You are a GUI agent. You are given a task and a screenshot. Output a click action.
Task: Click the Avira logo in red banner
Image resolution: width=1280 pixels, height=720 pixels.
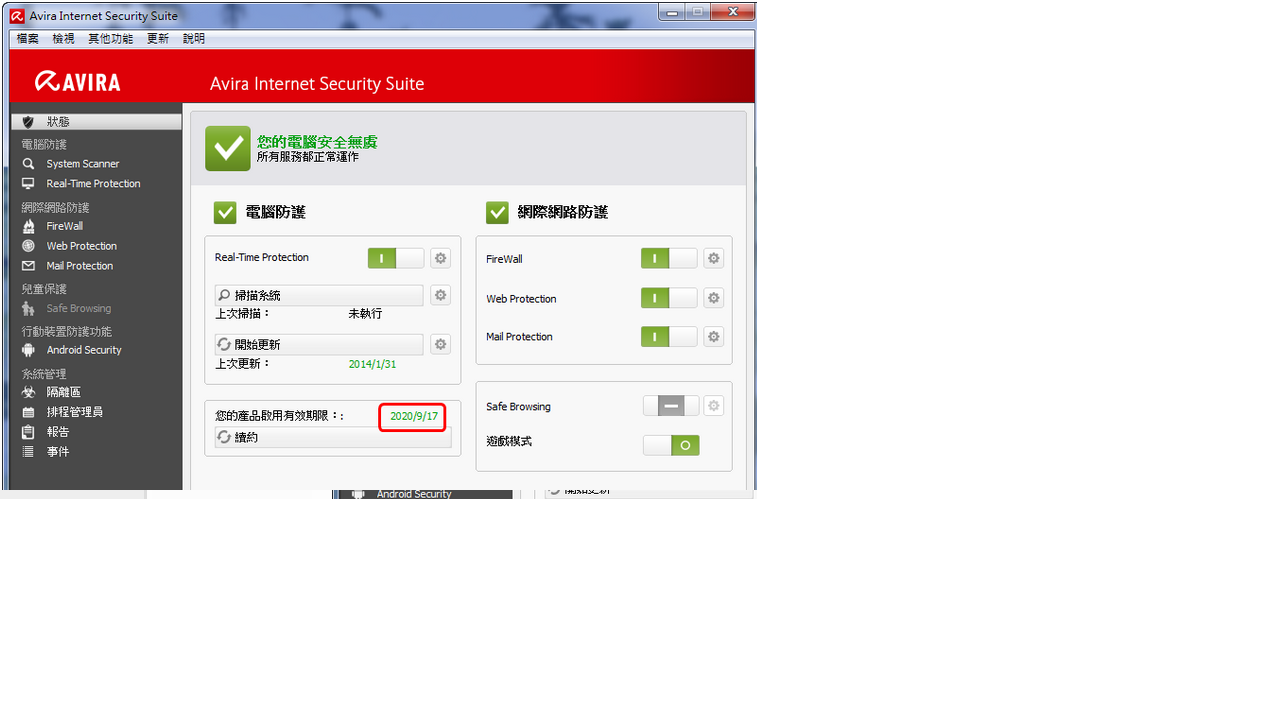click(78, 81)
